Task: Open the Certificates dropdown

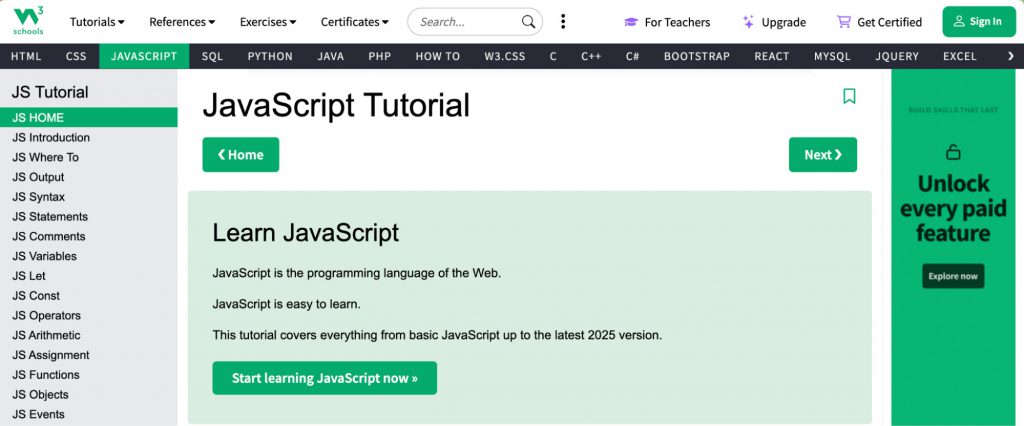Action: [x=355, y=22]
